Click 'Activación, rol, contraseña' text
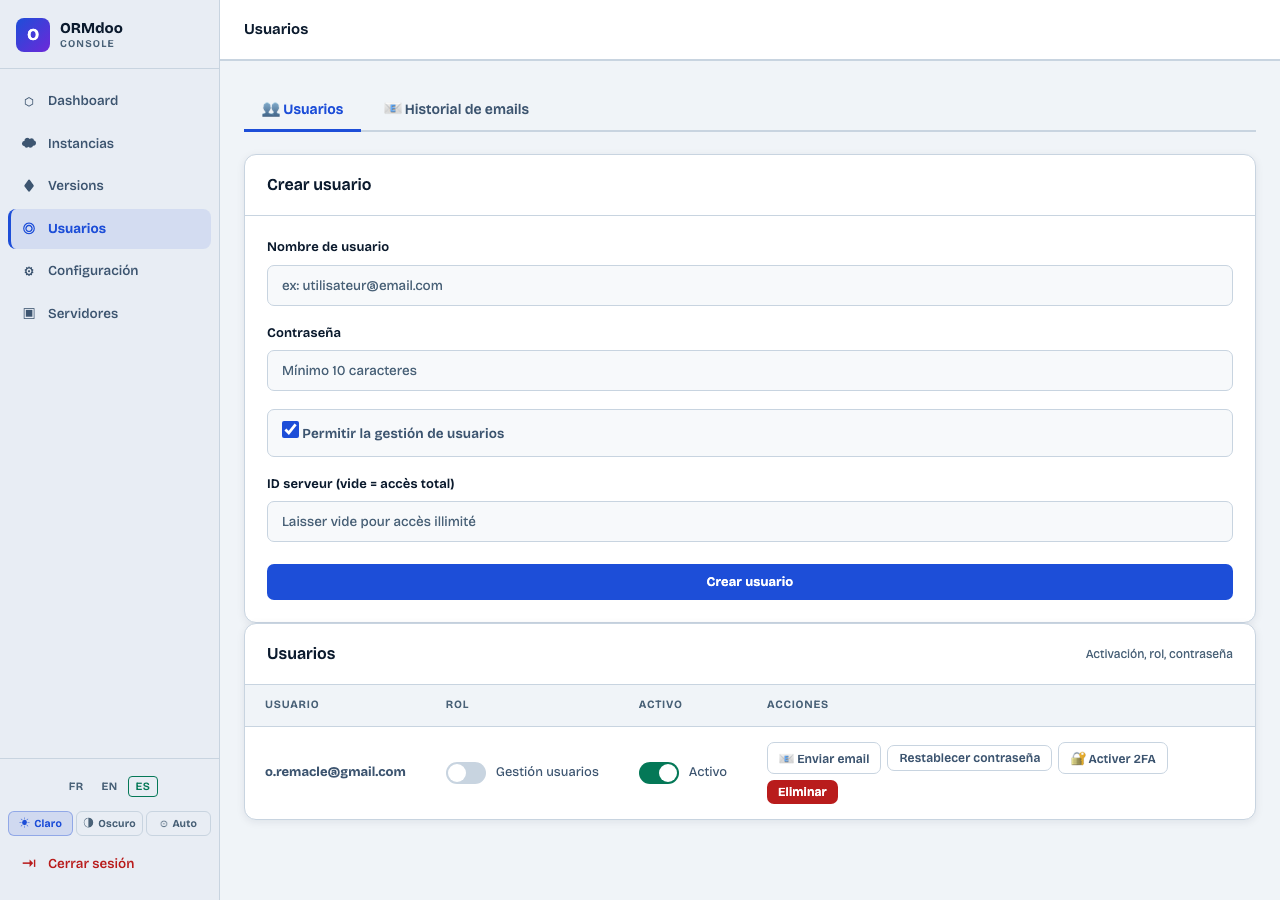This screenshot has height=900, width=1280. [1159, 654]
